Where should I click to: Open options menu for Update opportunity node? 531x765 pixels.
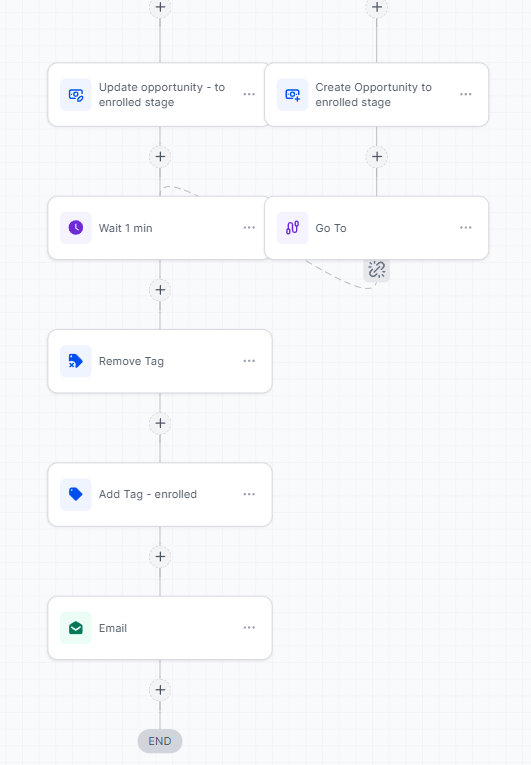coord(249,94)
